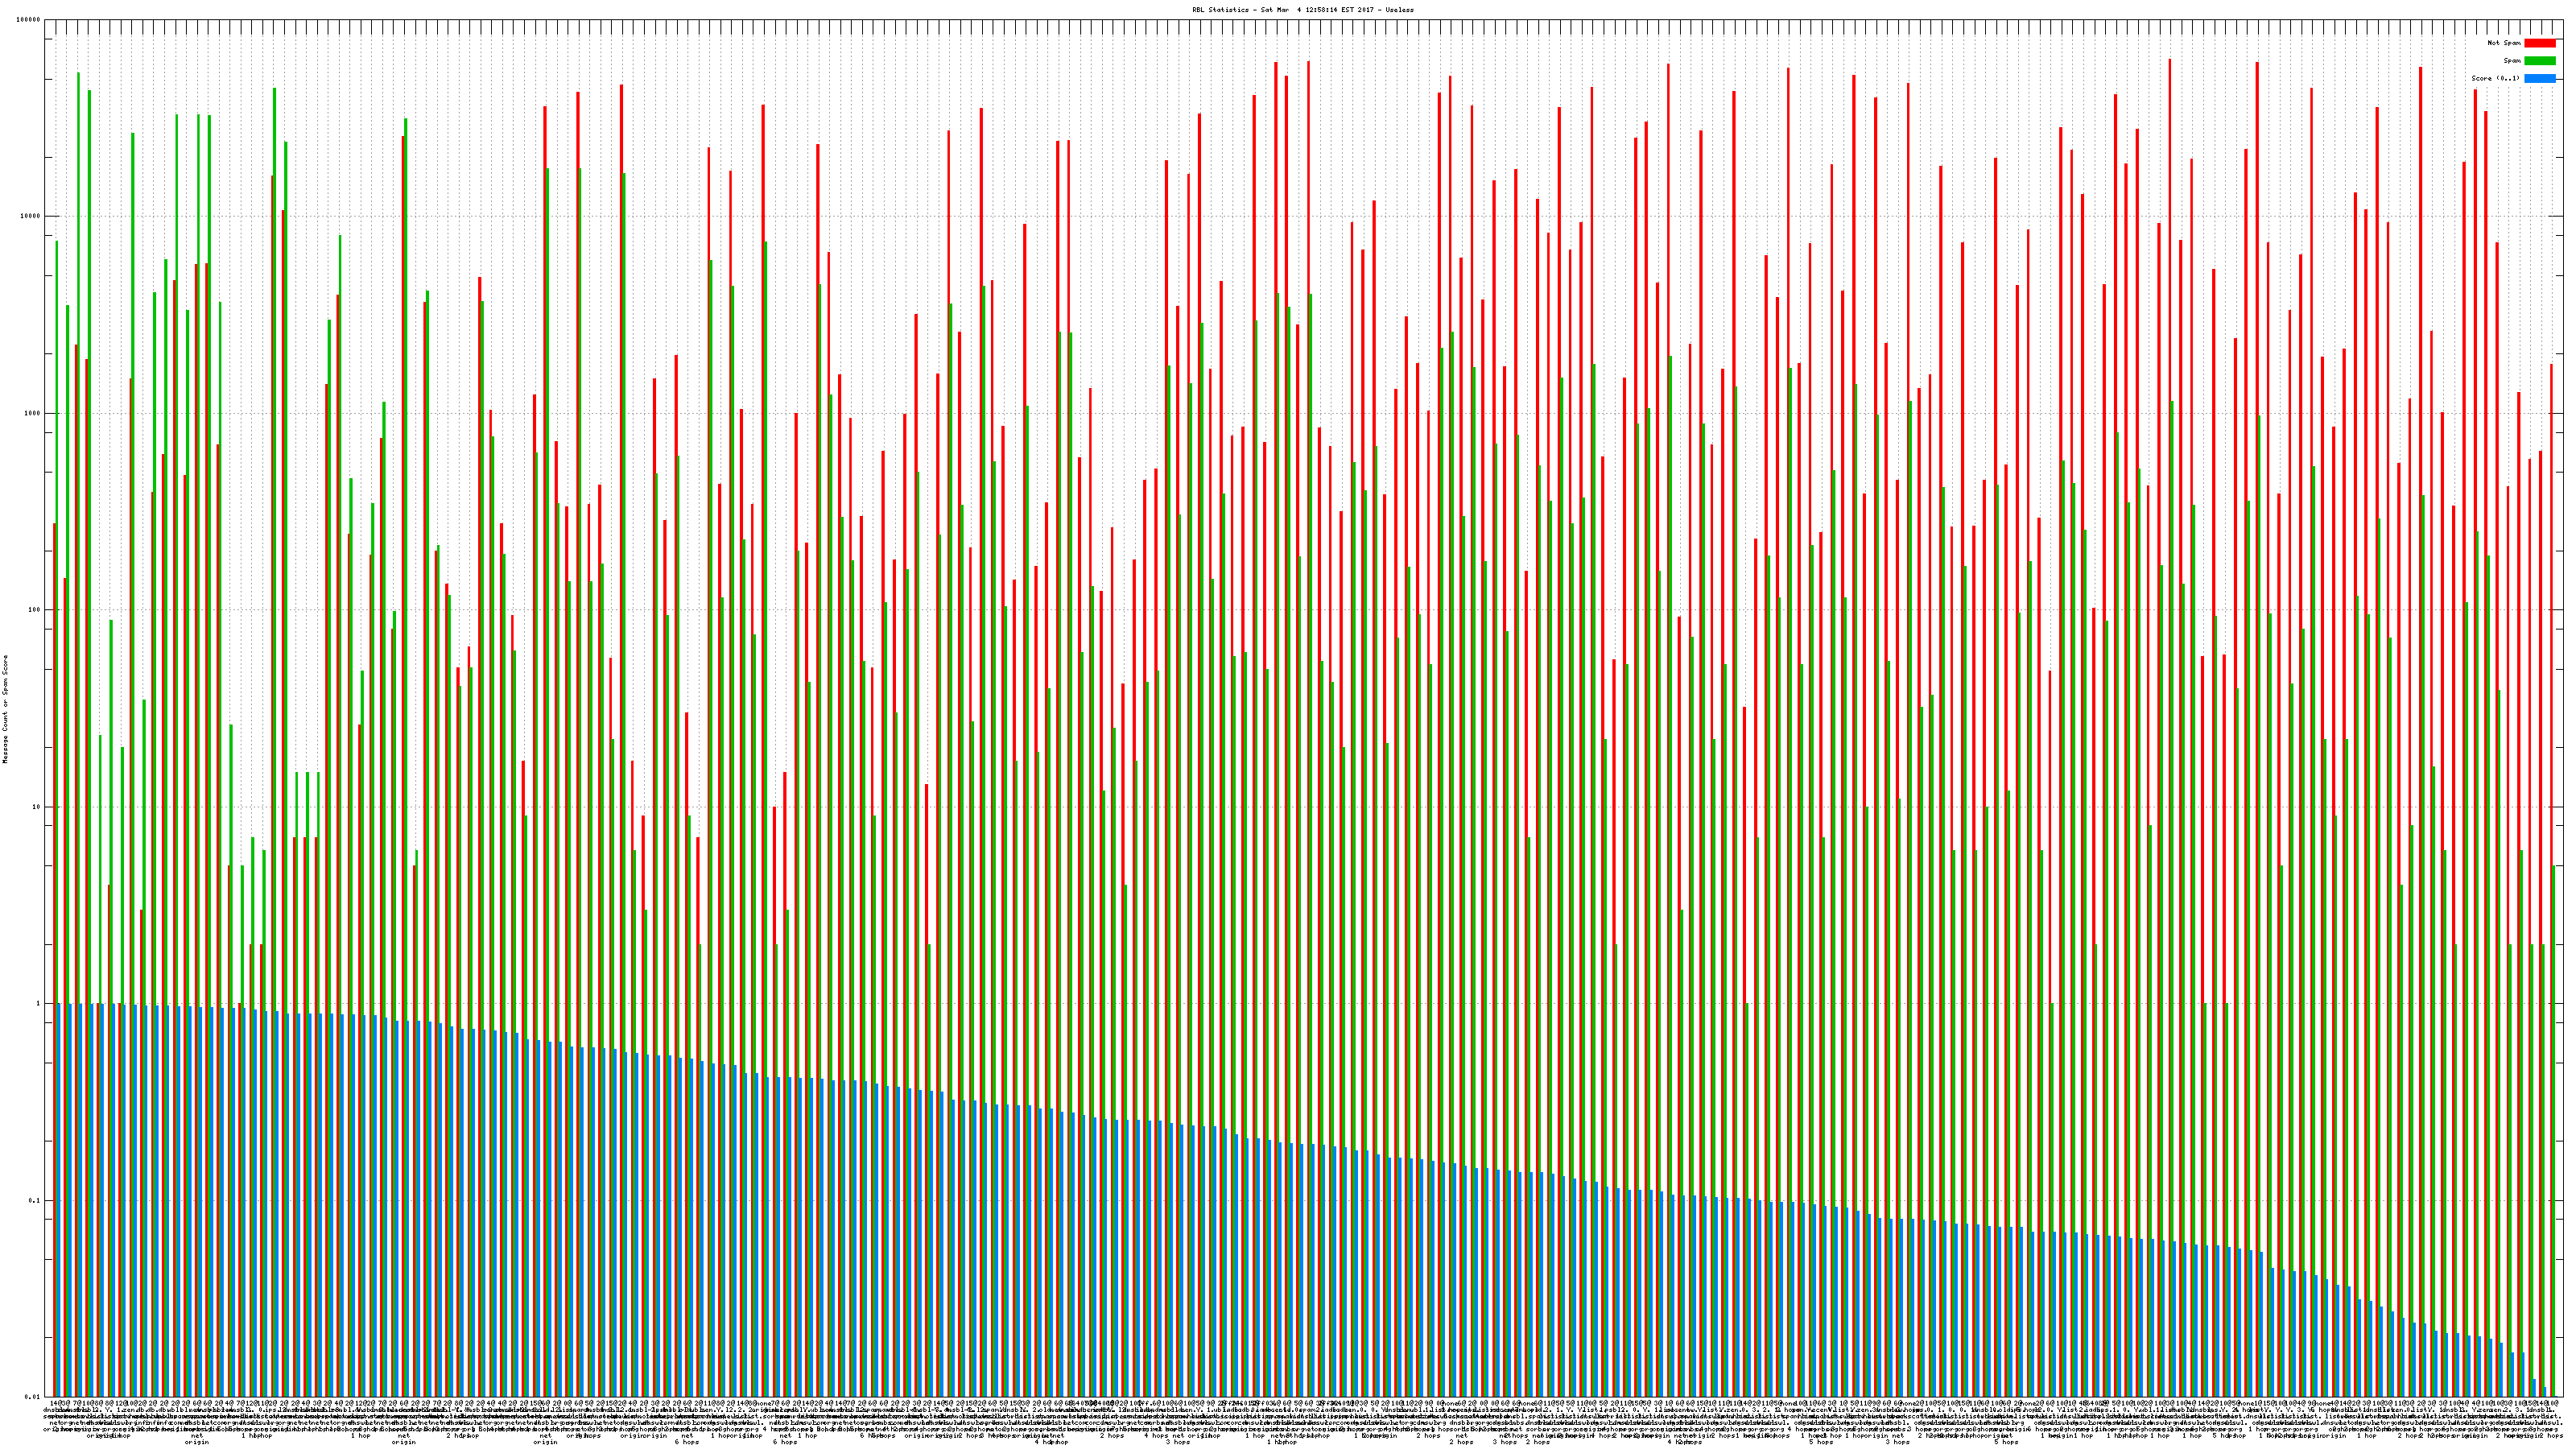Click the 0.01 y-axis tick label

coord(34,1397)
